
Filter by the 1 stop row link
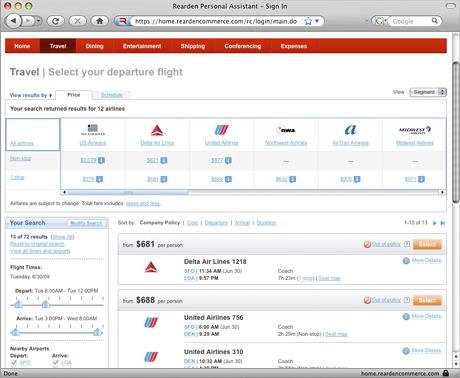[17, 177]
